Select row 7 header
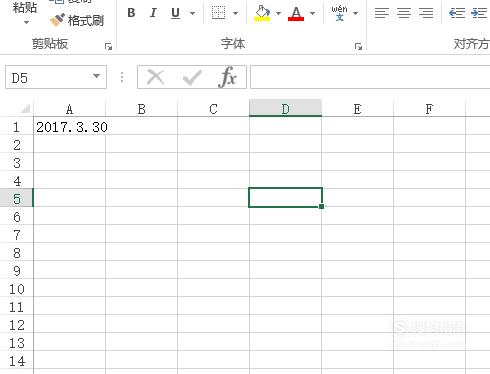 16,235
